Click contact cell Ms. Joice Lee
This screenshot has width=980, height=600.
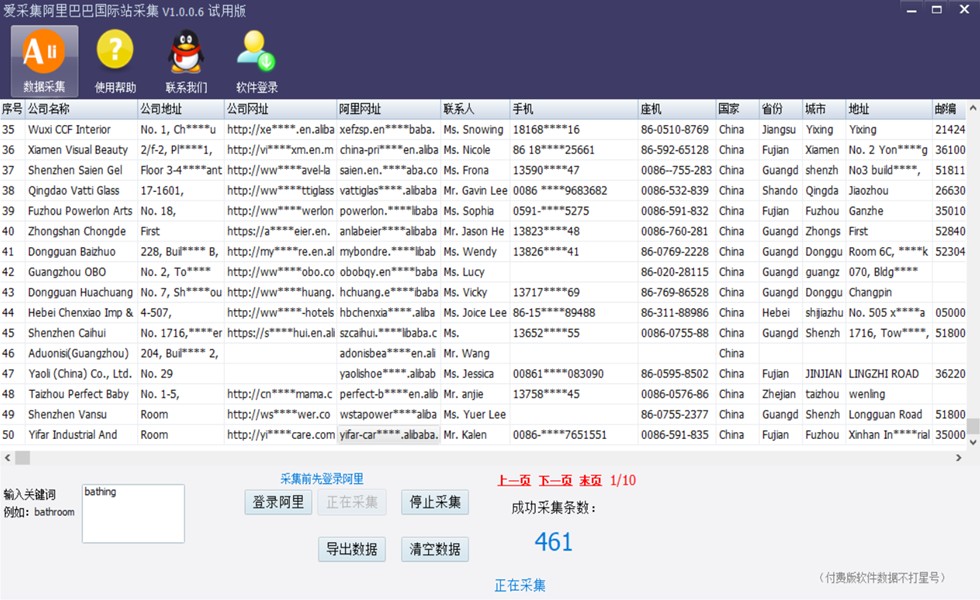(476, 313)
